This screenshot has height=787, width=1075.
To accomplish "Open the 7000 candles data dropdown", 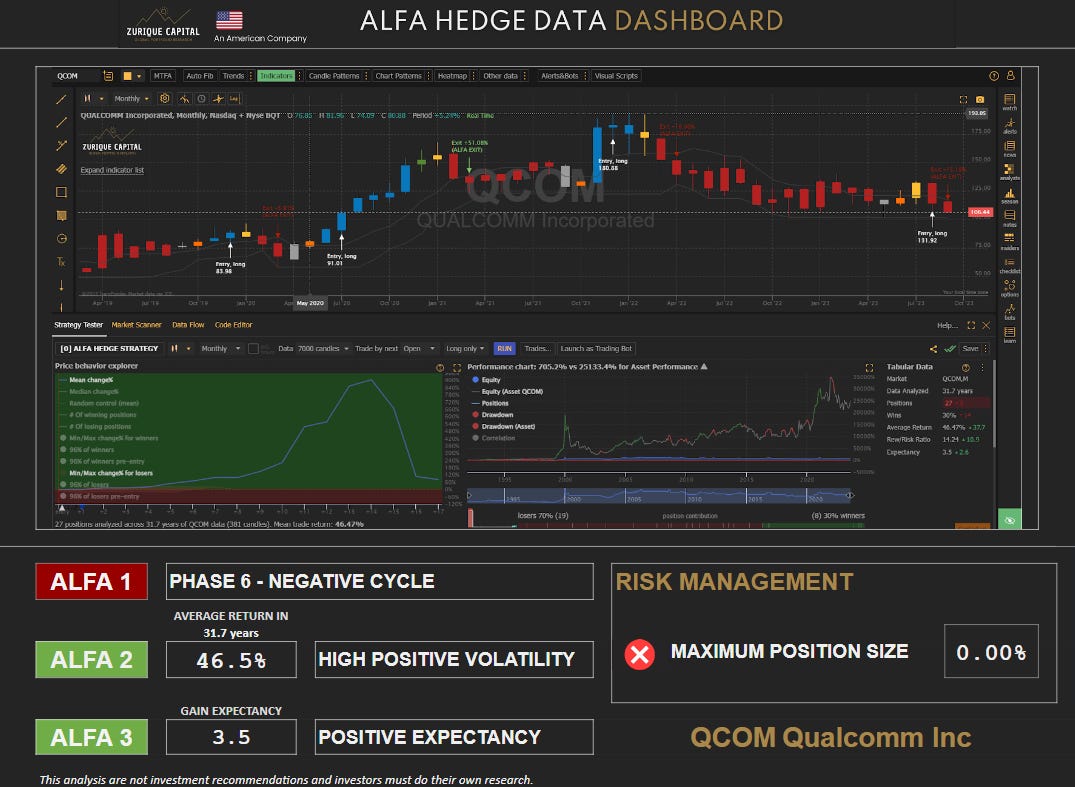I will [324, 349].
